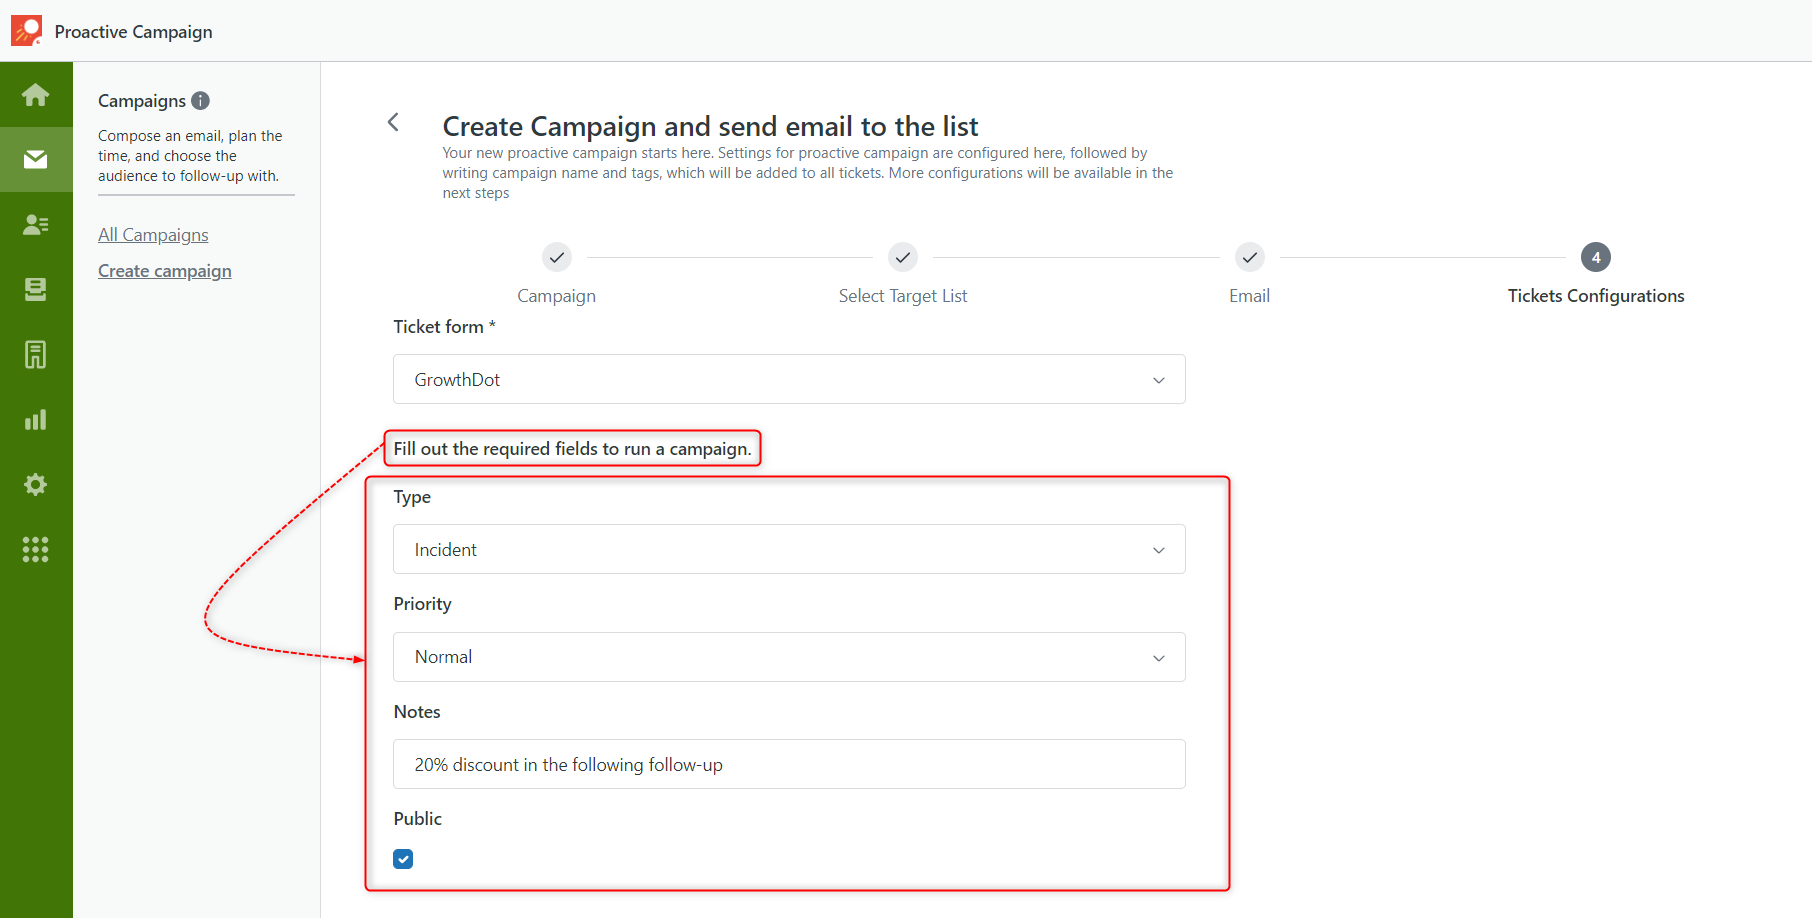Viewport: 1812px width, 918px height.
Task: Click the Proactive Campaign title text
Action: [x=134, y=32]
